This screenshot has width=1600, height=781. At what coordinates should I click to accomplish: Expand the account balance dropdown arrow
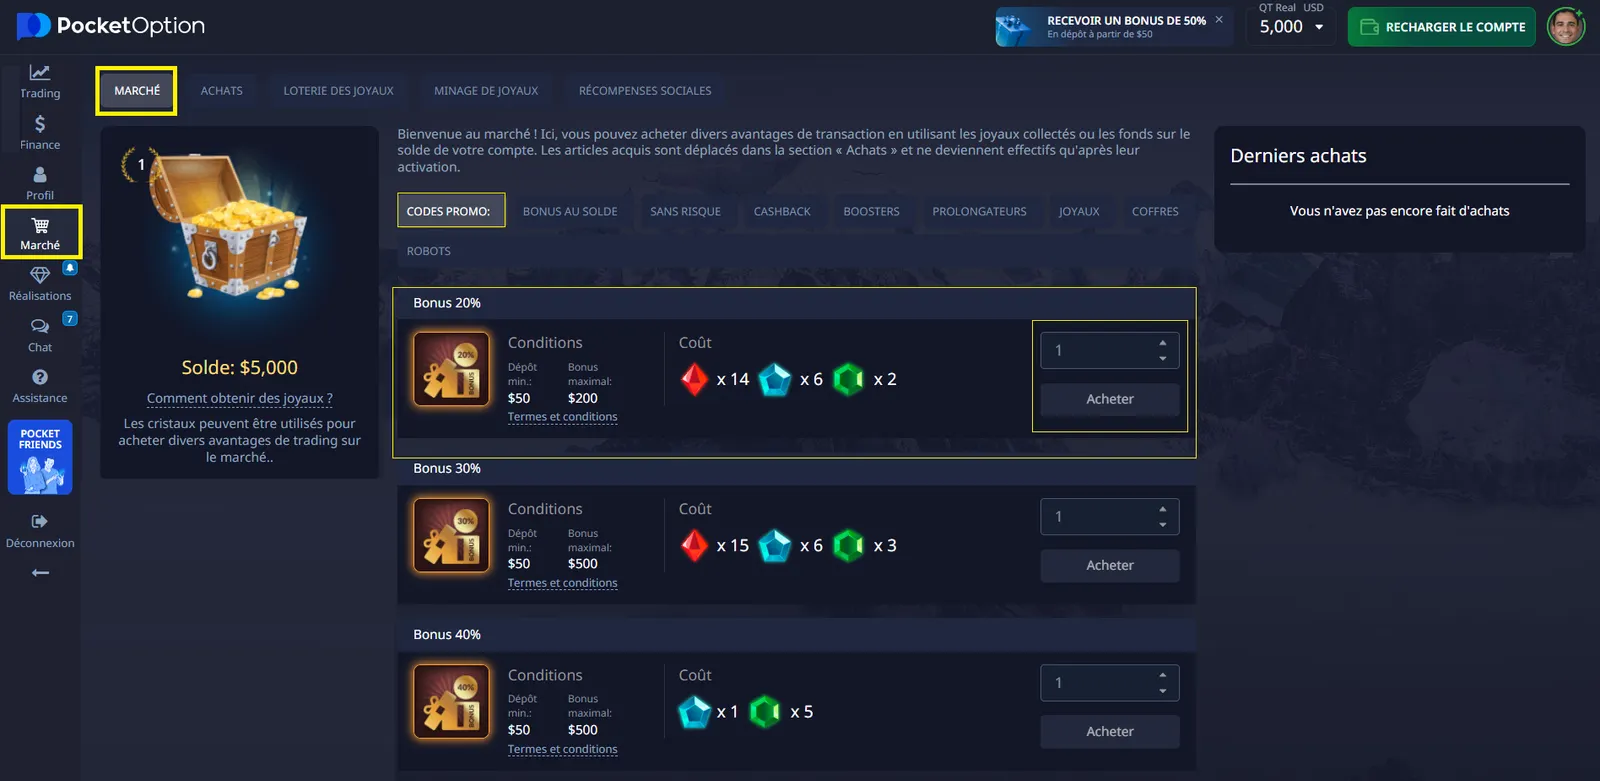click(x=1319, y=27)
